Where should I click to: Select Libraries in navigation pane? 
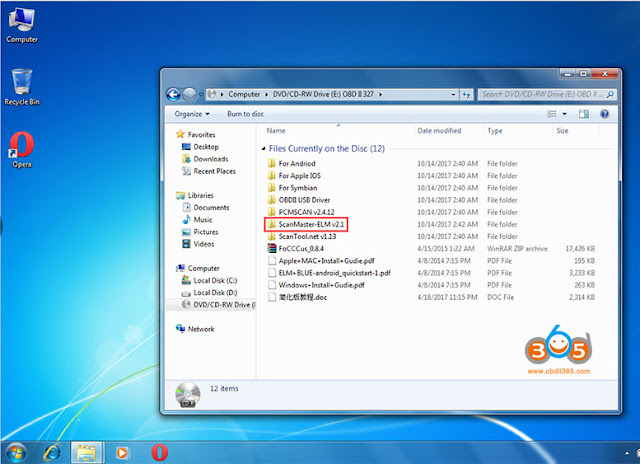(x=200, y=195)
